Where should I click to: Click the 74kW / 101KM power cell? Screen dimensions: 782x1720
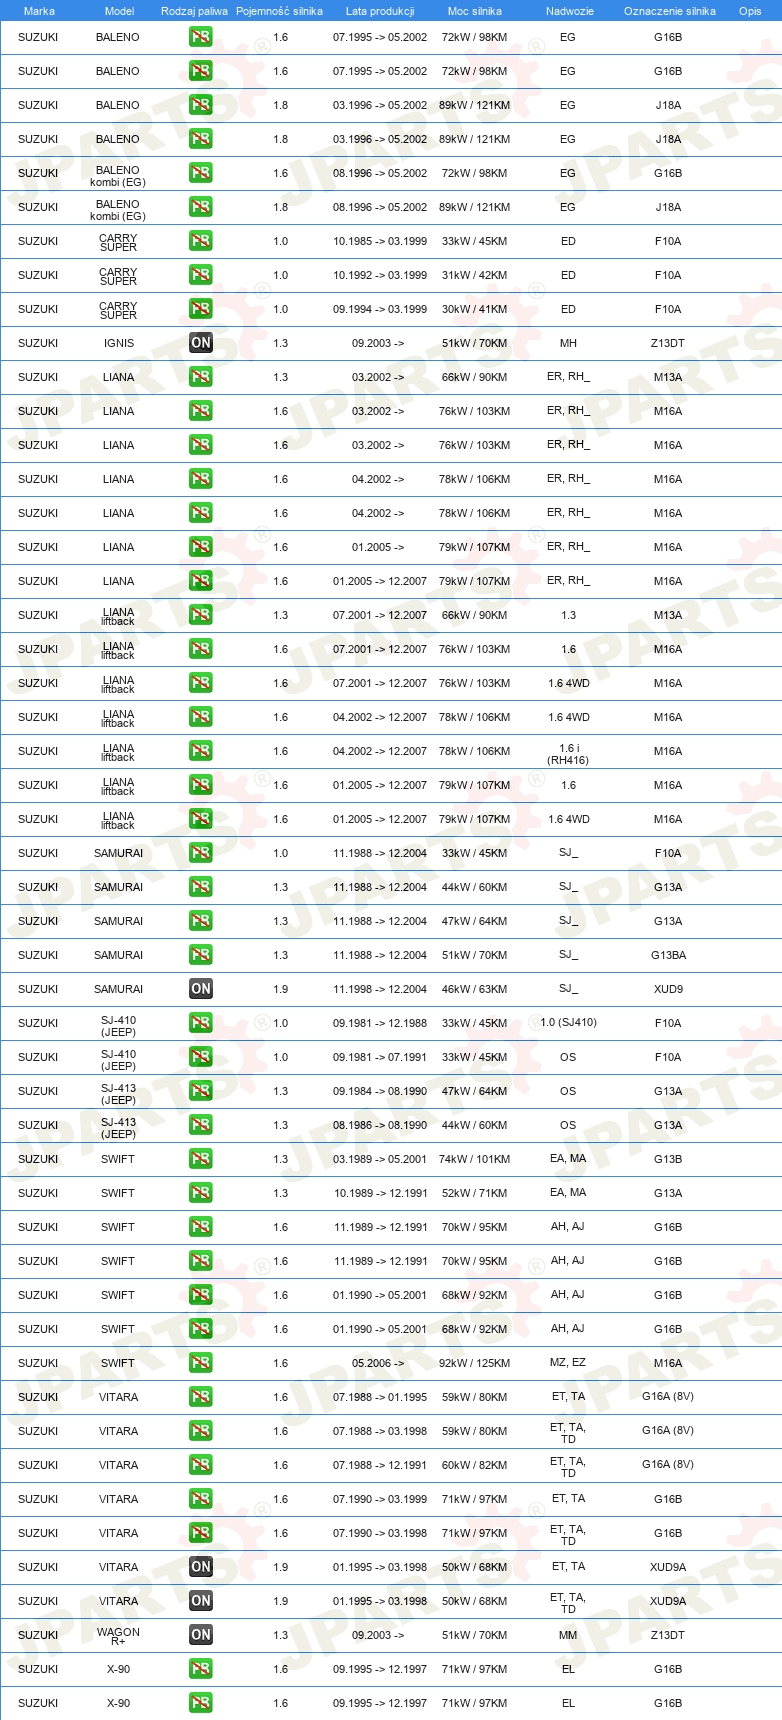pos(475,1159)
